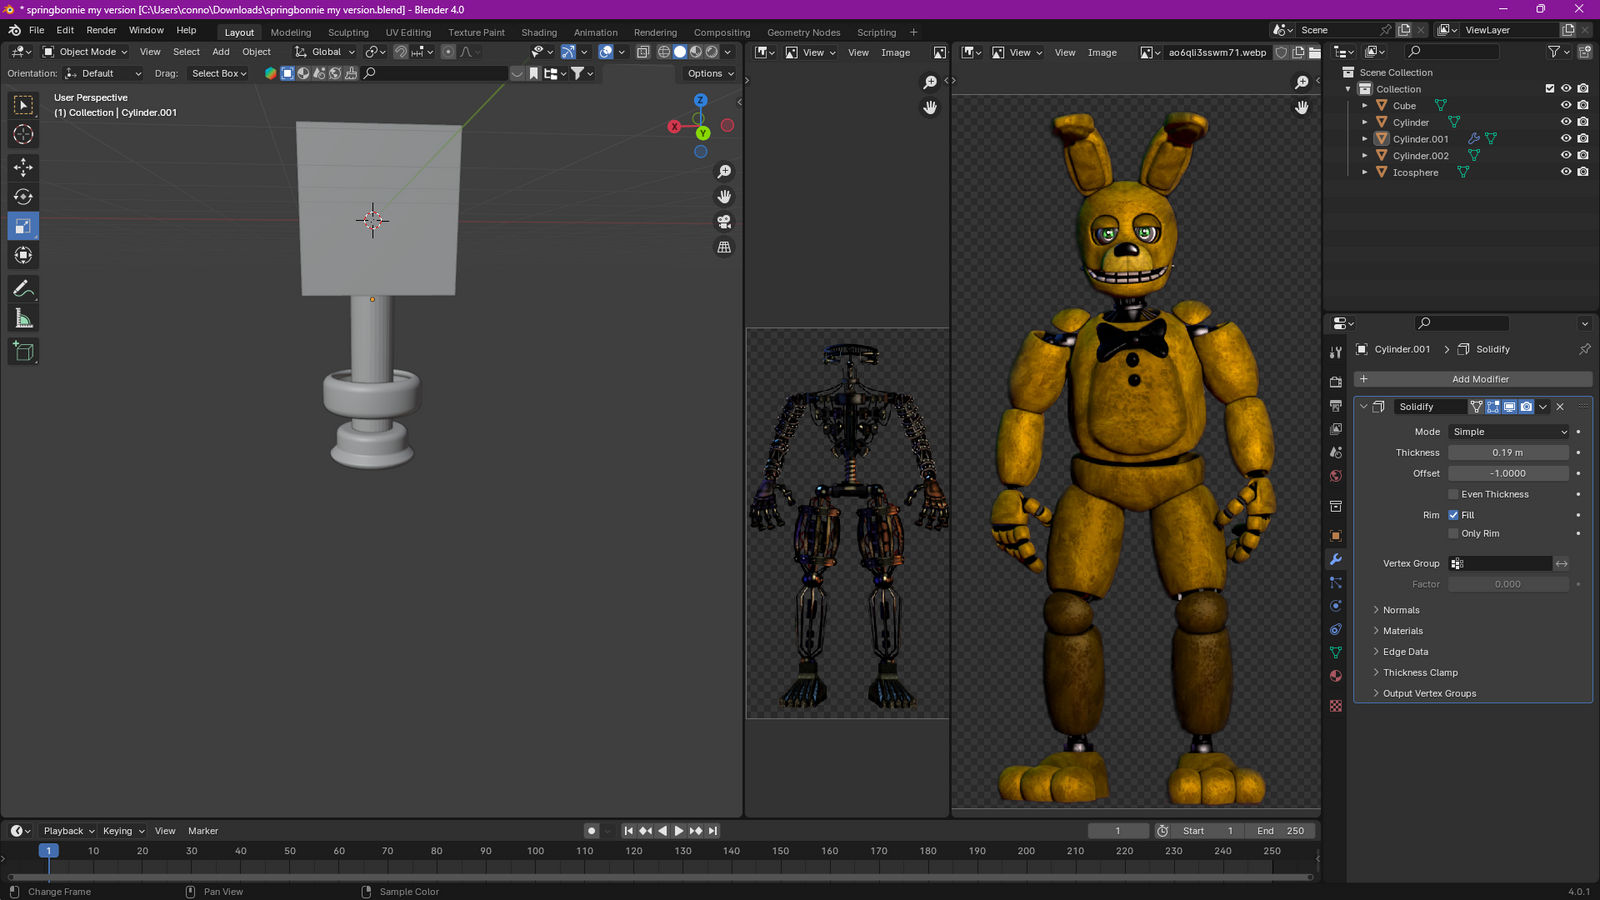This screenshot has height=900, width=1600.
Task: Select the Select Box tool in viewport toolbar
Action: (x=23, y=105)
